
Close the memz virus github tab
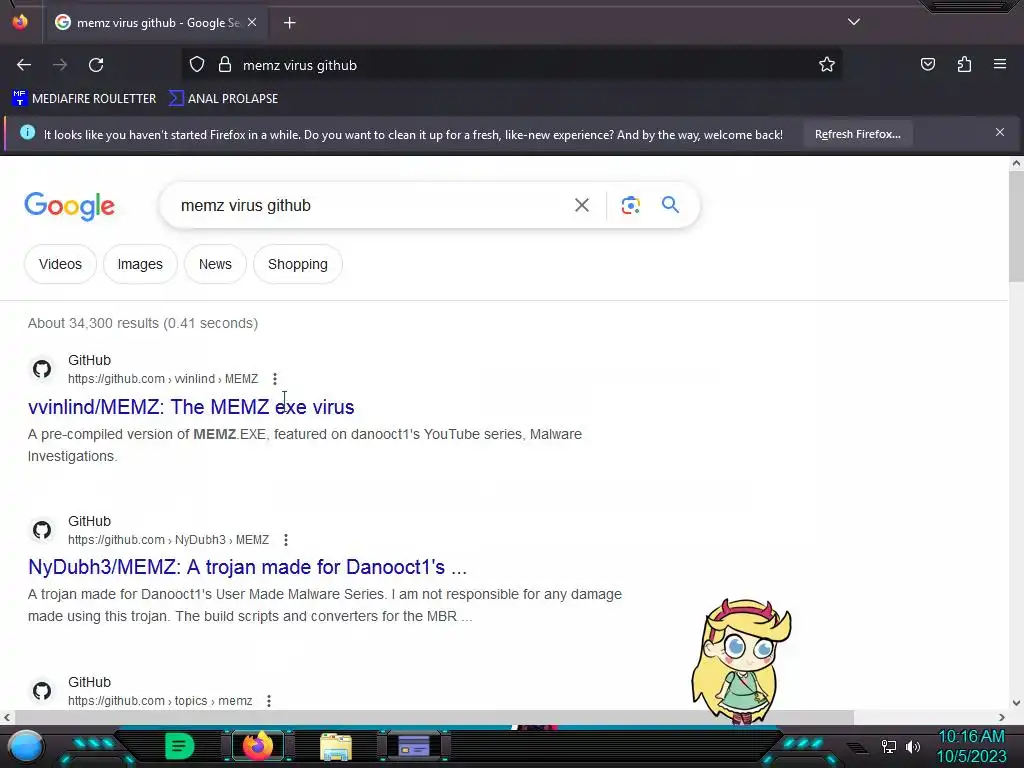(252, 23)
